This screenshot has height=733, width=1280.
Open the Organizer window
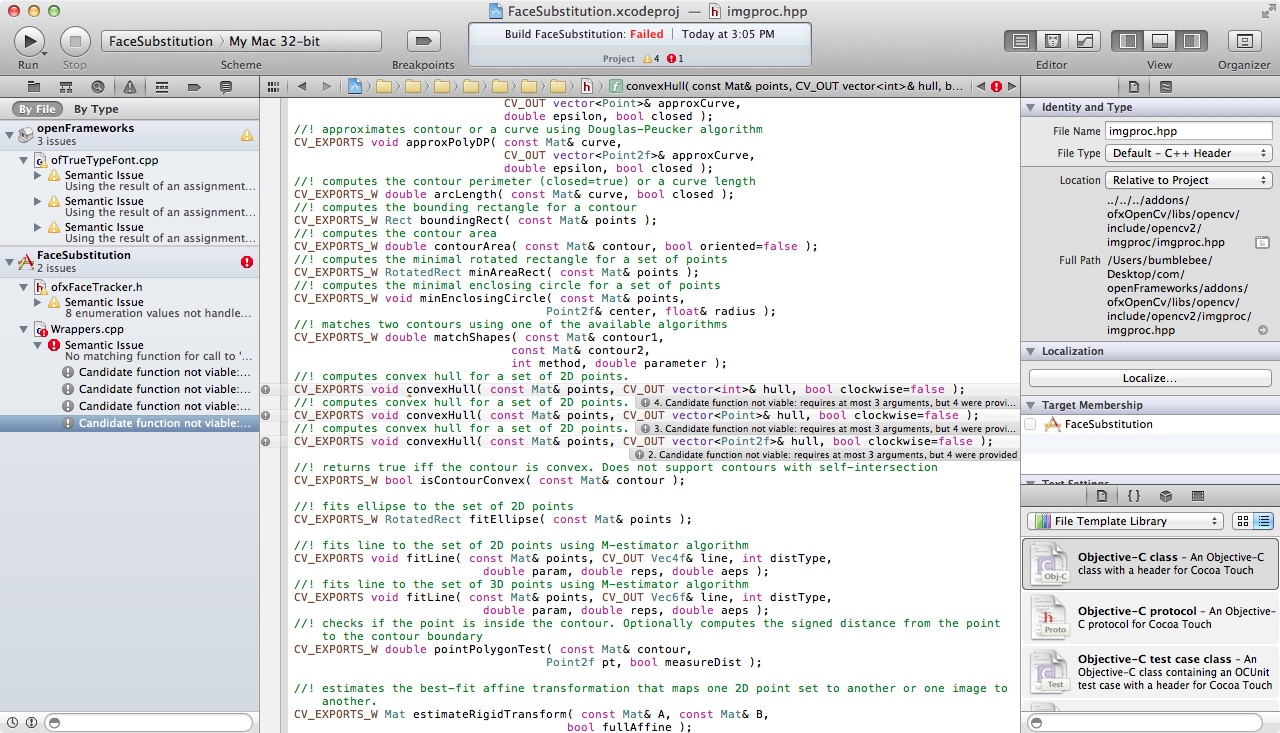(1244, 41)
